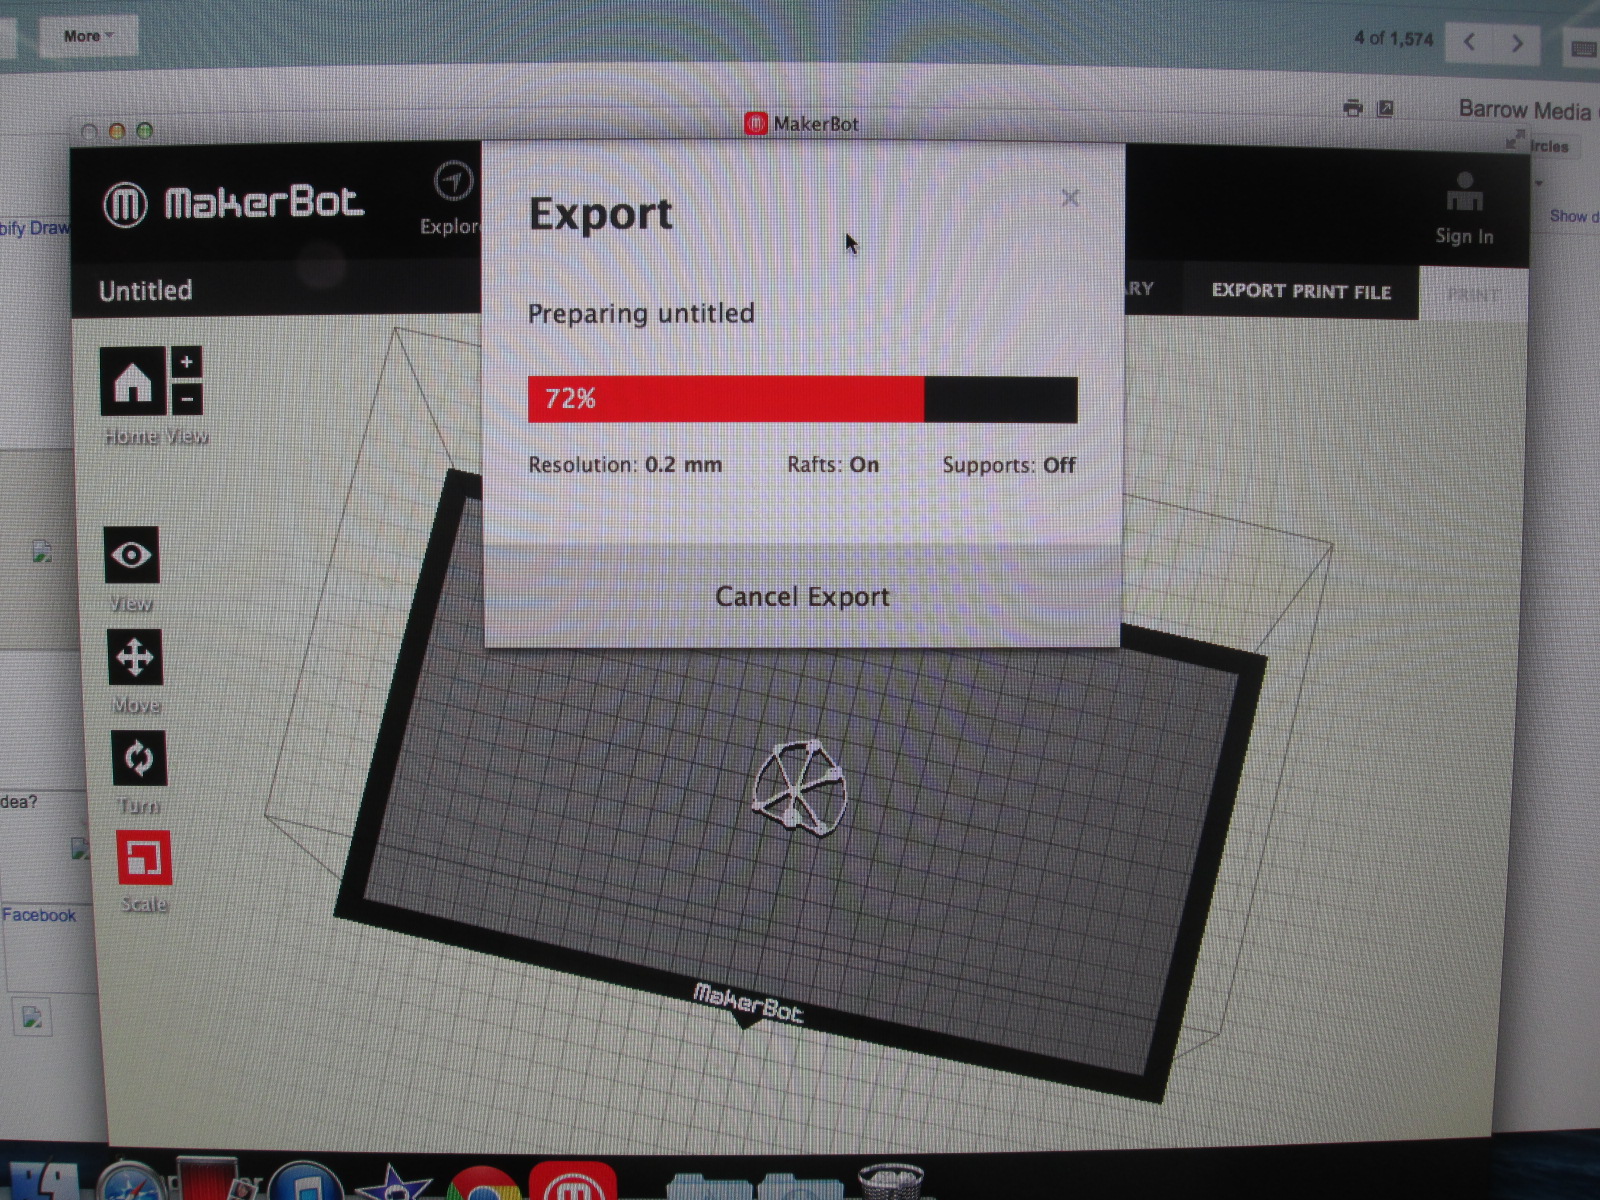Select the Turn rotate tool

(x=139, y=759)
